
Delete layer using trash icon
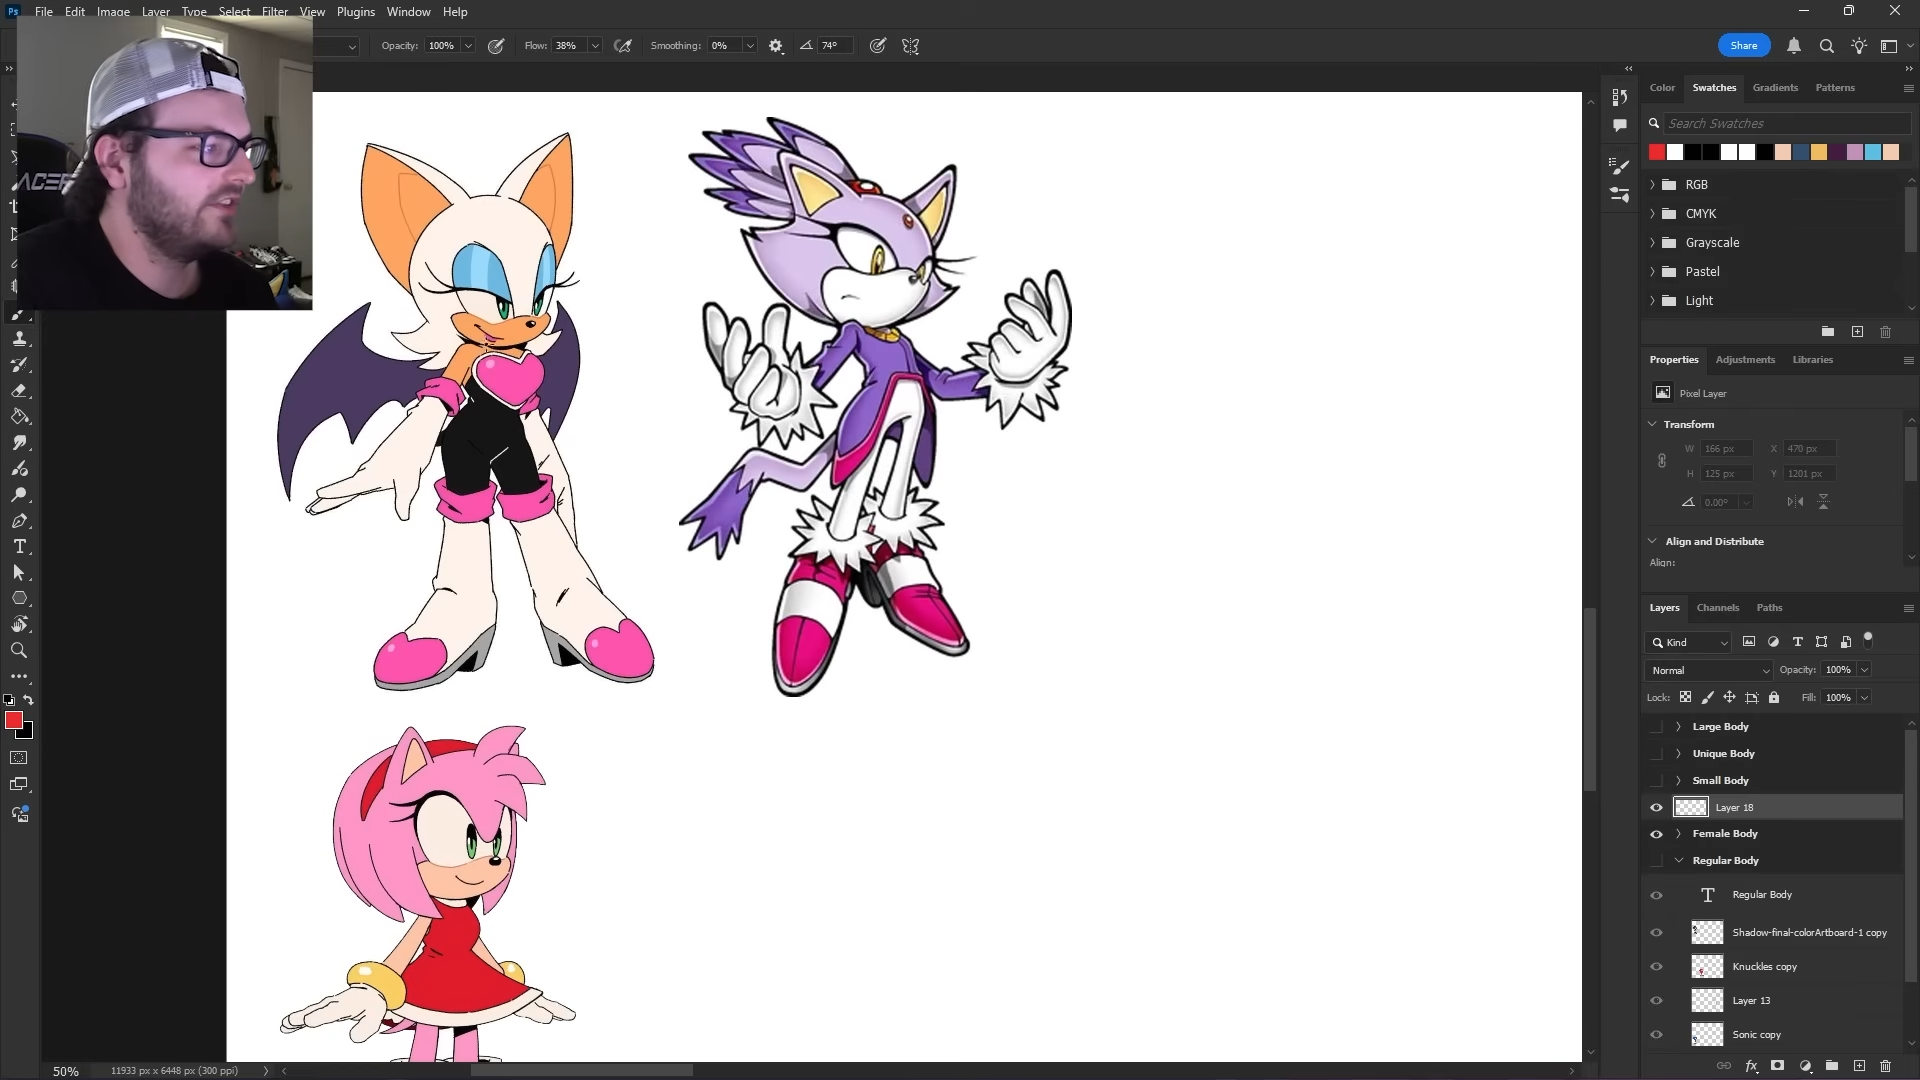coord(1886,1066)
